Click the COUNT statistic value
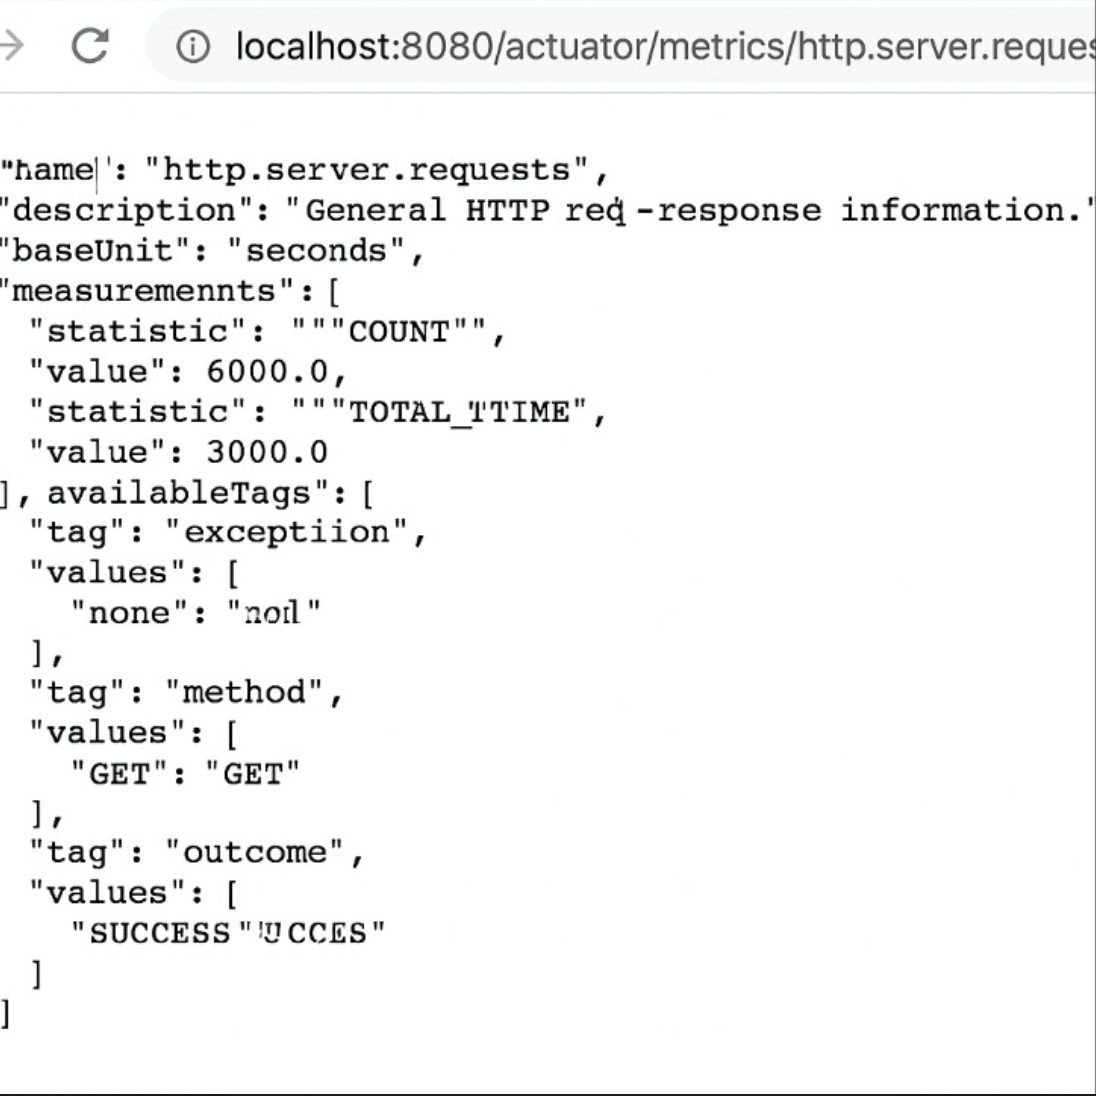The image size is (1096, 1096). pyautogui.click(x=399, y=331)
